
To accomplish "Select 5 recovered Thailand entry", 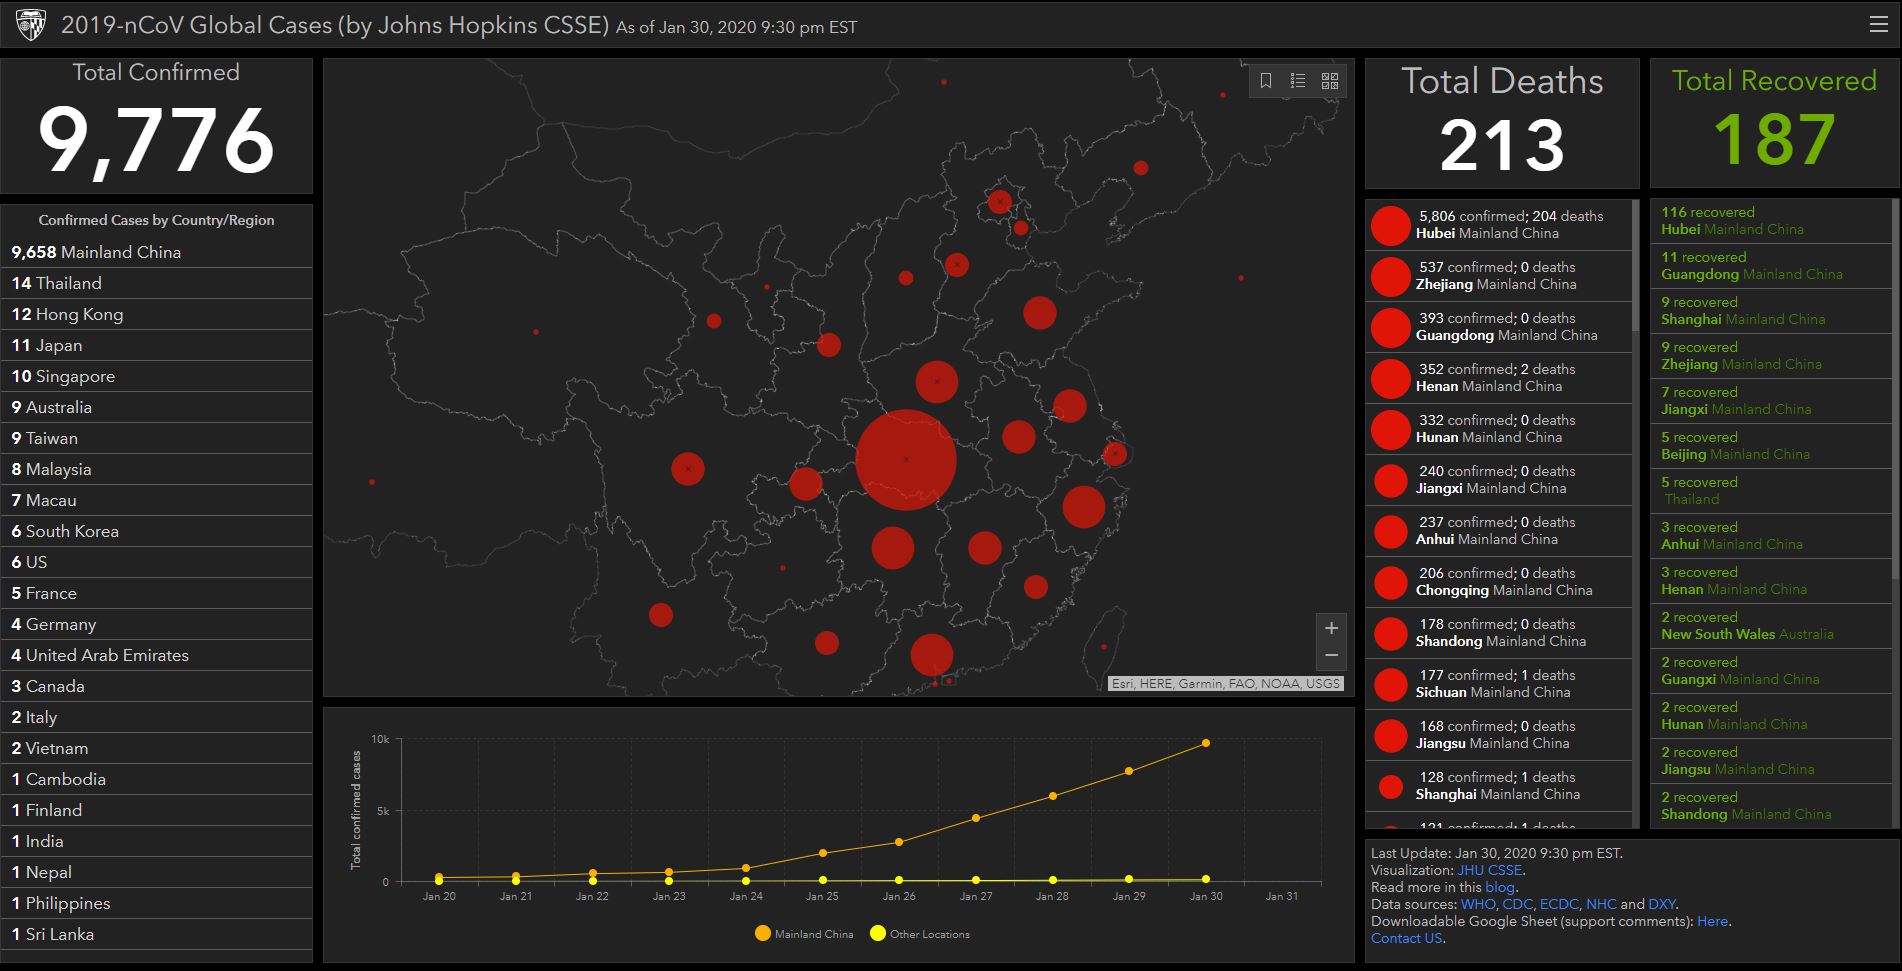I will [x=1770, y=491].
